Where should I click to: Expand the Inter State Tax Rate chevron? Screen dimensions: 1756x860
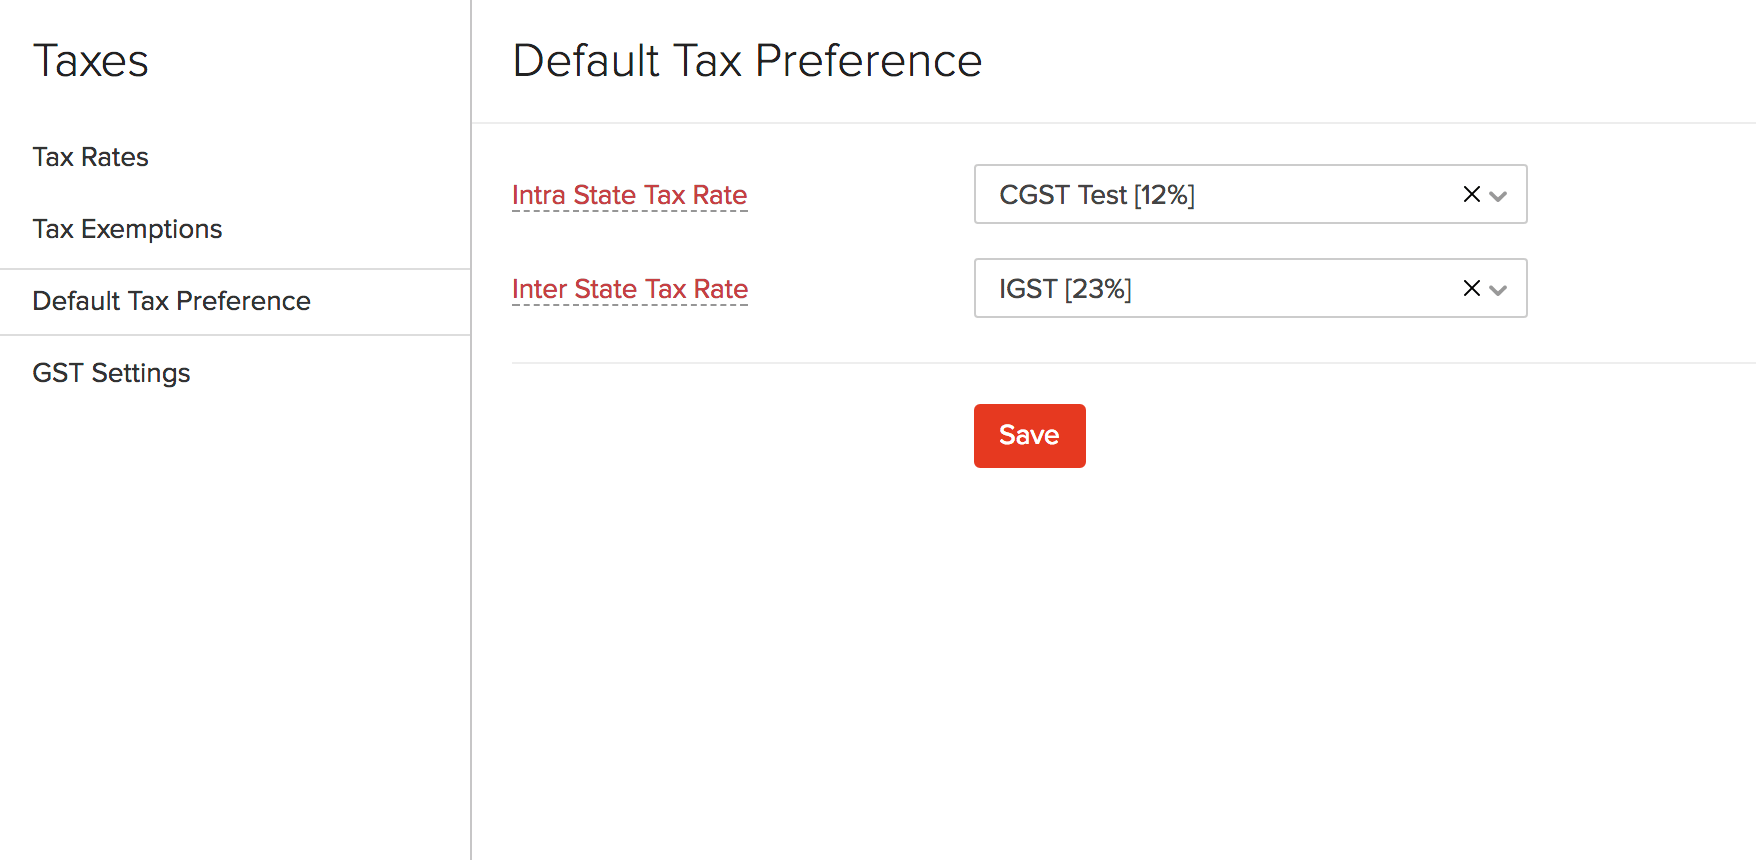pyautogui.click(x=1498, y=290)
